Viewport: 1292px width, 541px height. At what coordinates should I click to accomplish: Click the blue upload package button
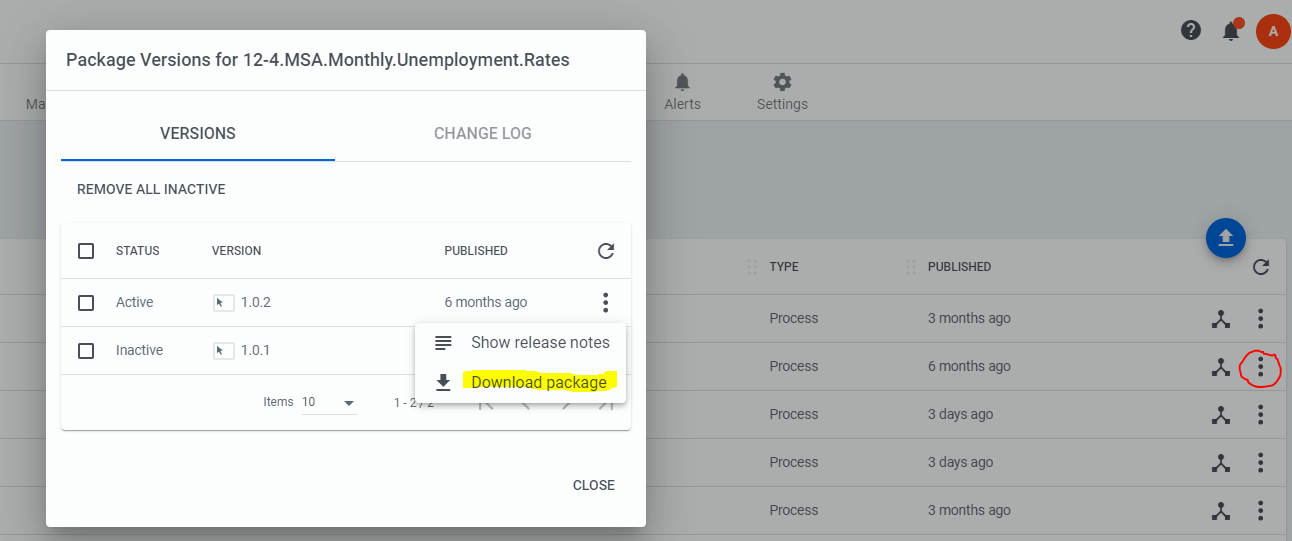(x=1226, y=238)
